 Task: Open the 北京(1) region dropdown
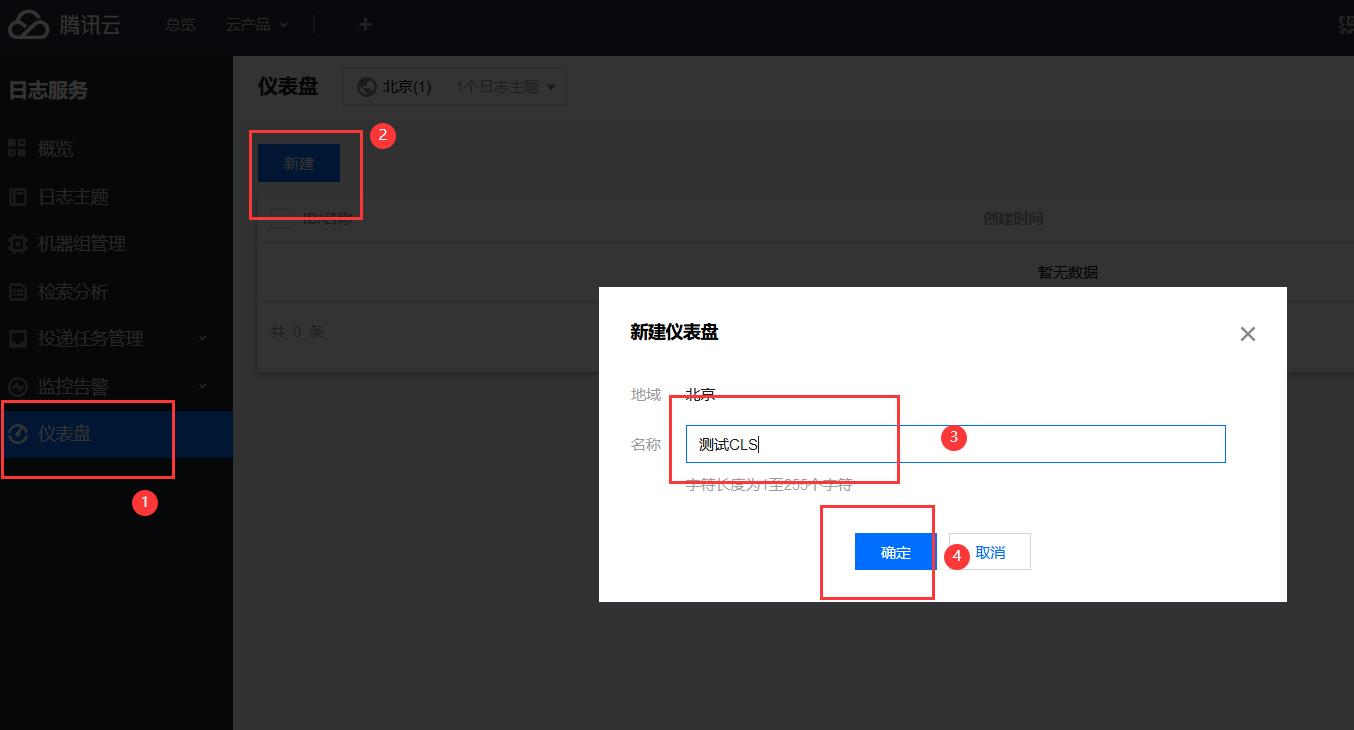455,87
